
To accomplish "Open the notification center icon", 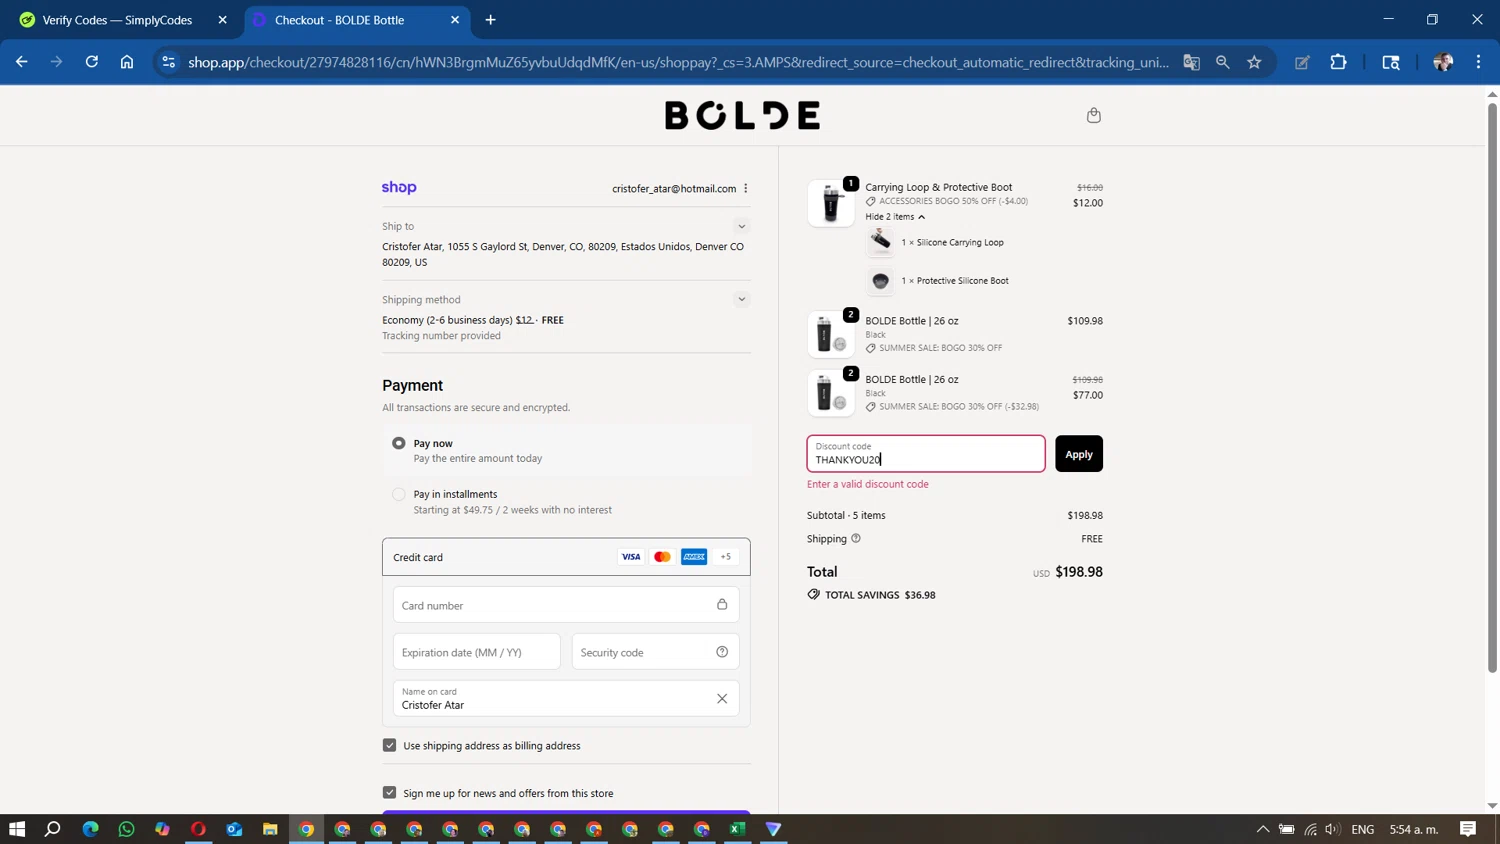I will click(x=1468, y=829).
